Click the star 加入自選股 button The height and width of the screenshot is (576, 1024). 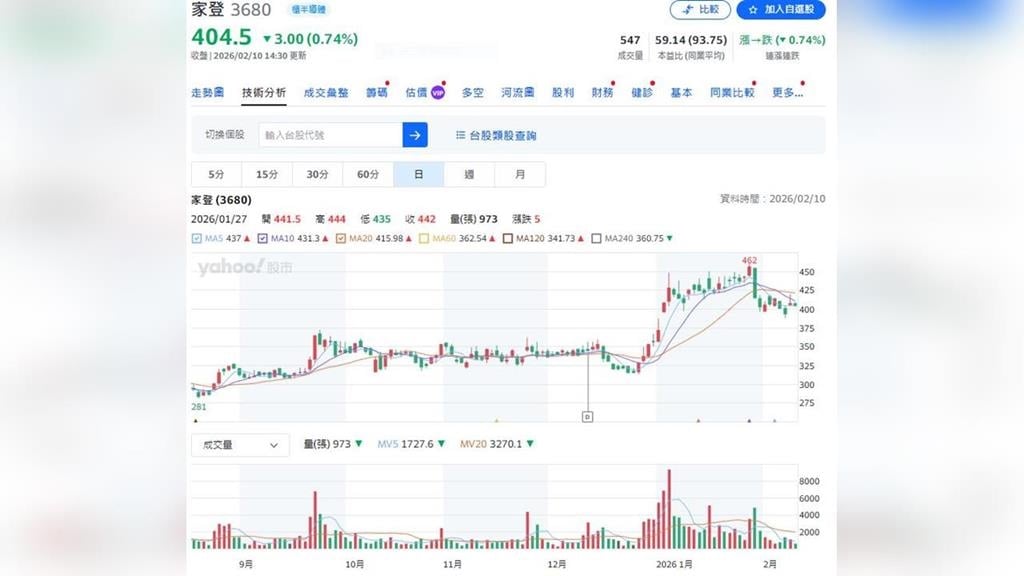(781, 10)
